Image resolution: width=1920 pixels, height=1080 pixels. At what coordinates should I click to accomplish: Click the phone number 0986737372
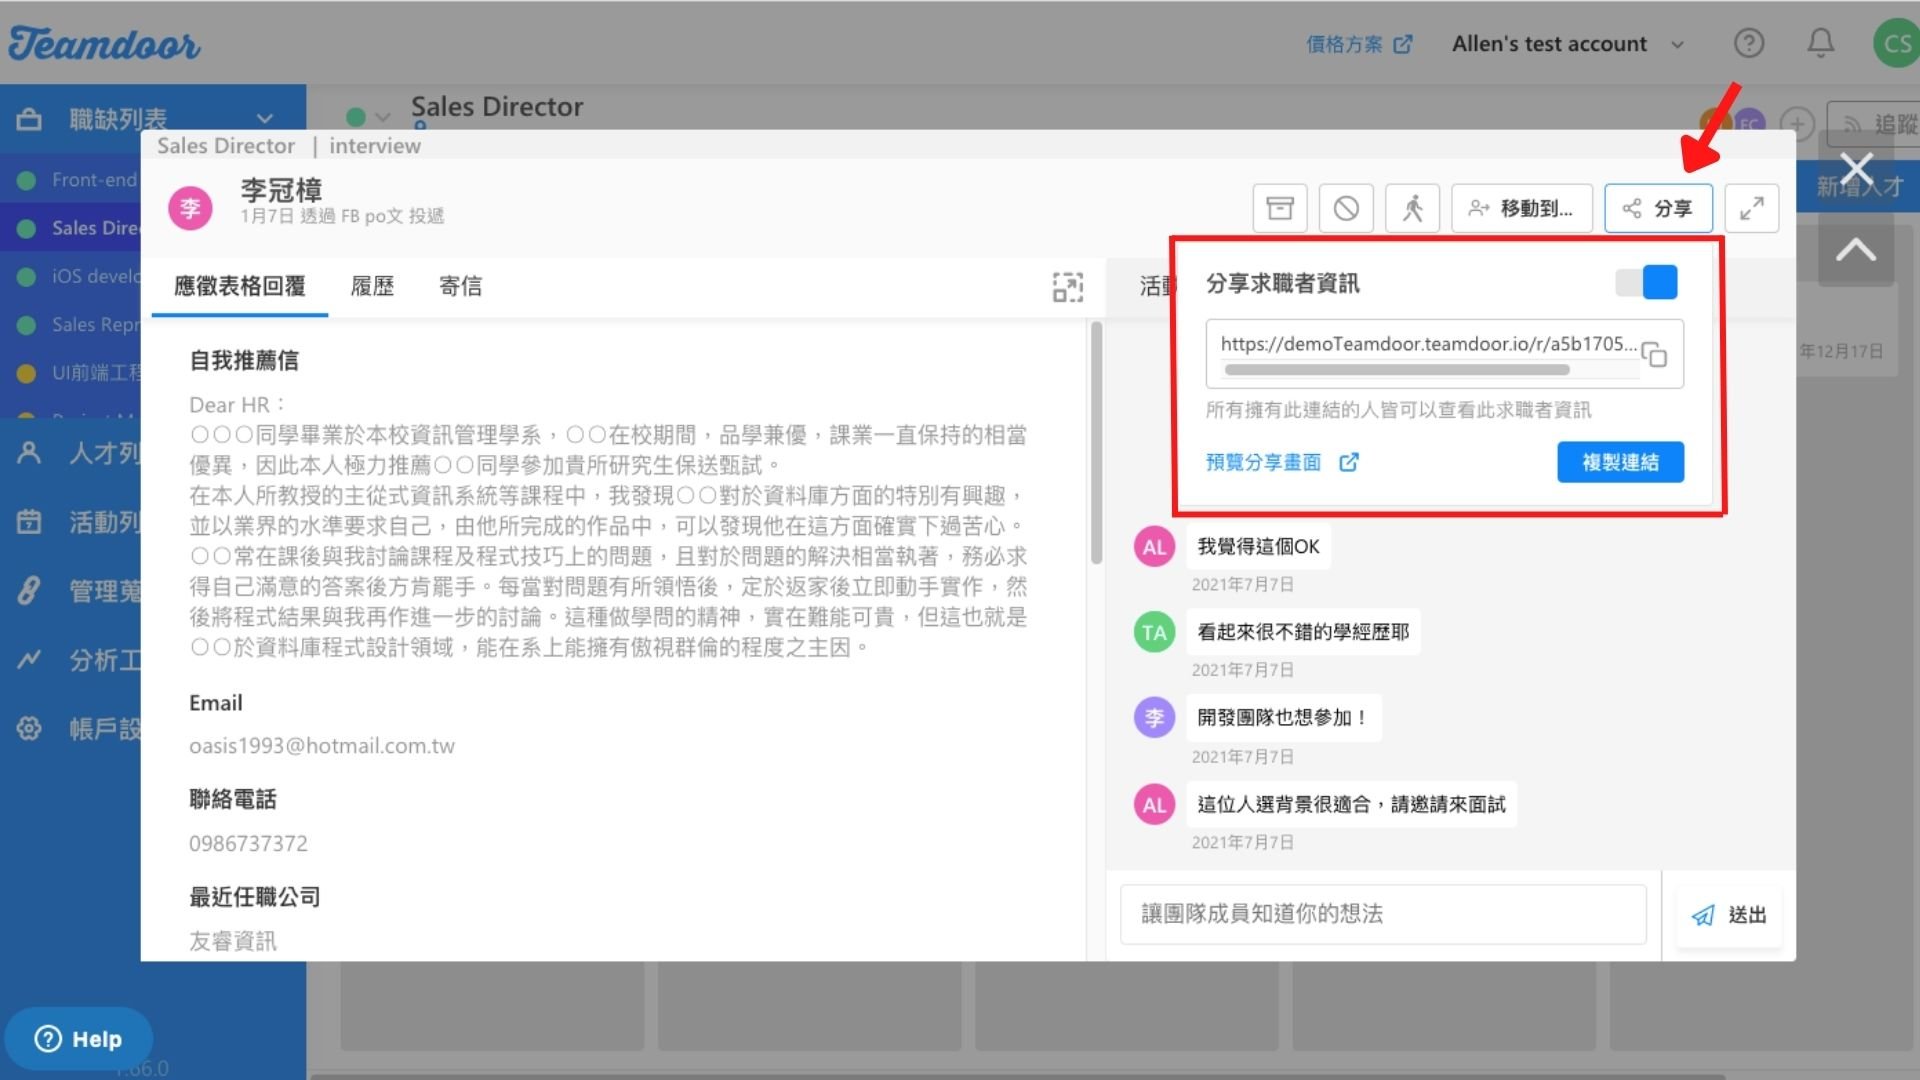248,844
